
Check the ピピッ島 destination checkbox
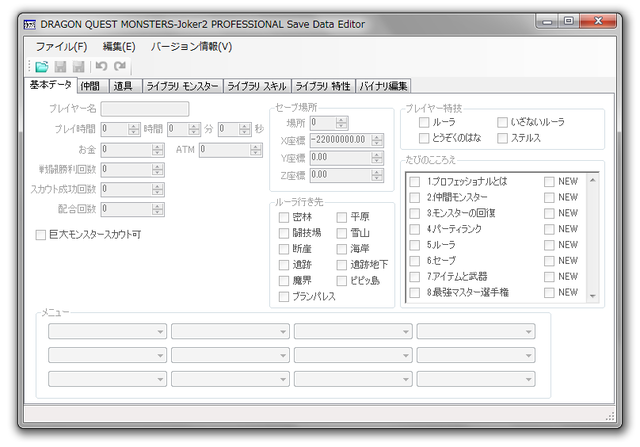pyautogui.click(x=342, y=281)
